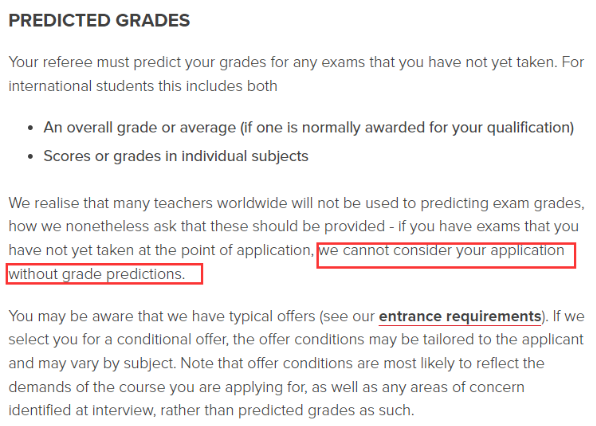Click the red-boxed 'we cannot consider your application' text

(x=442, y=250)
